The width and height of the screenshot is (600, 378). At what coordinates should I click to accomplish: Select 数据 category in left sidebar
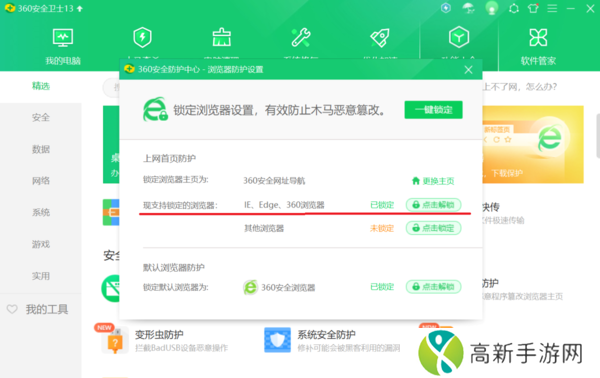tap(41, 149)
